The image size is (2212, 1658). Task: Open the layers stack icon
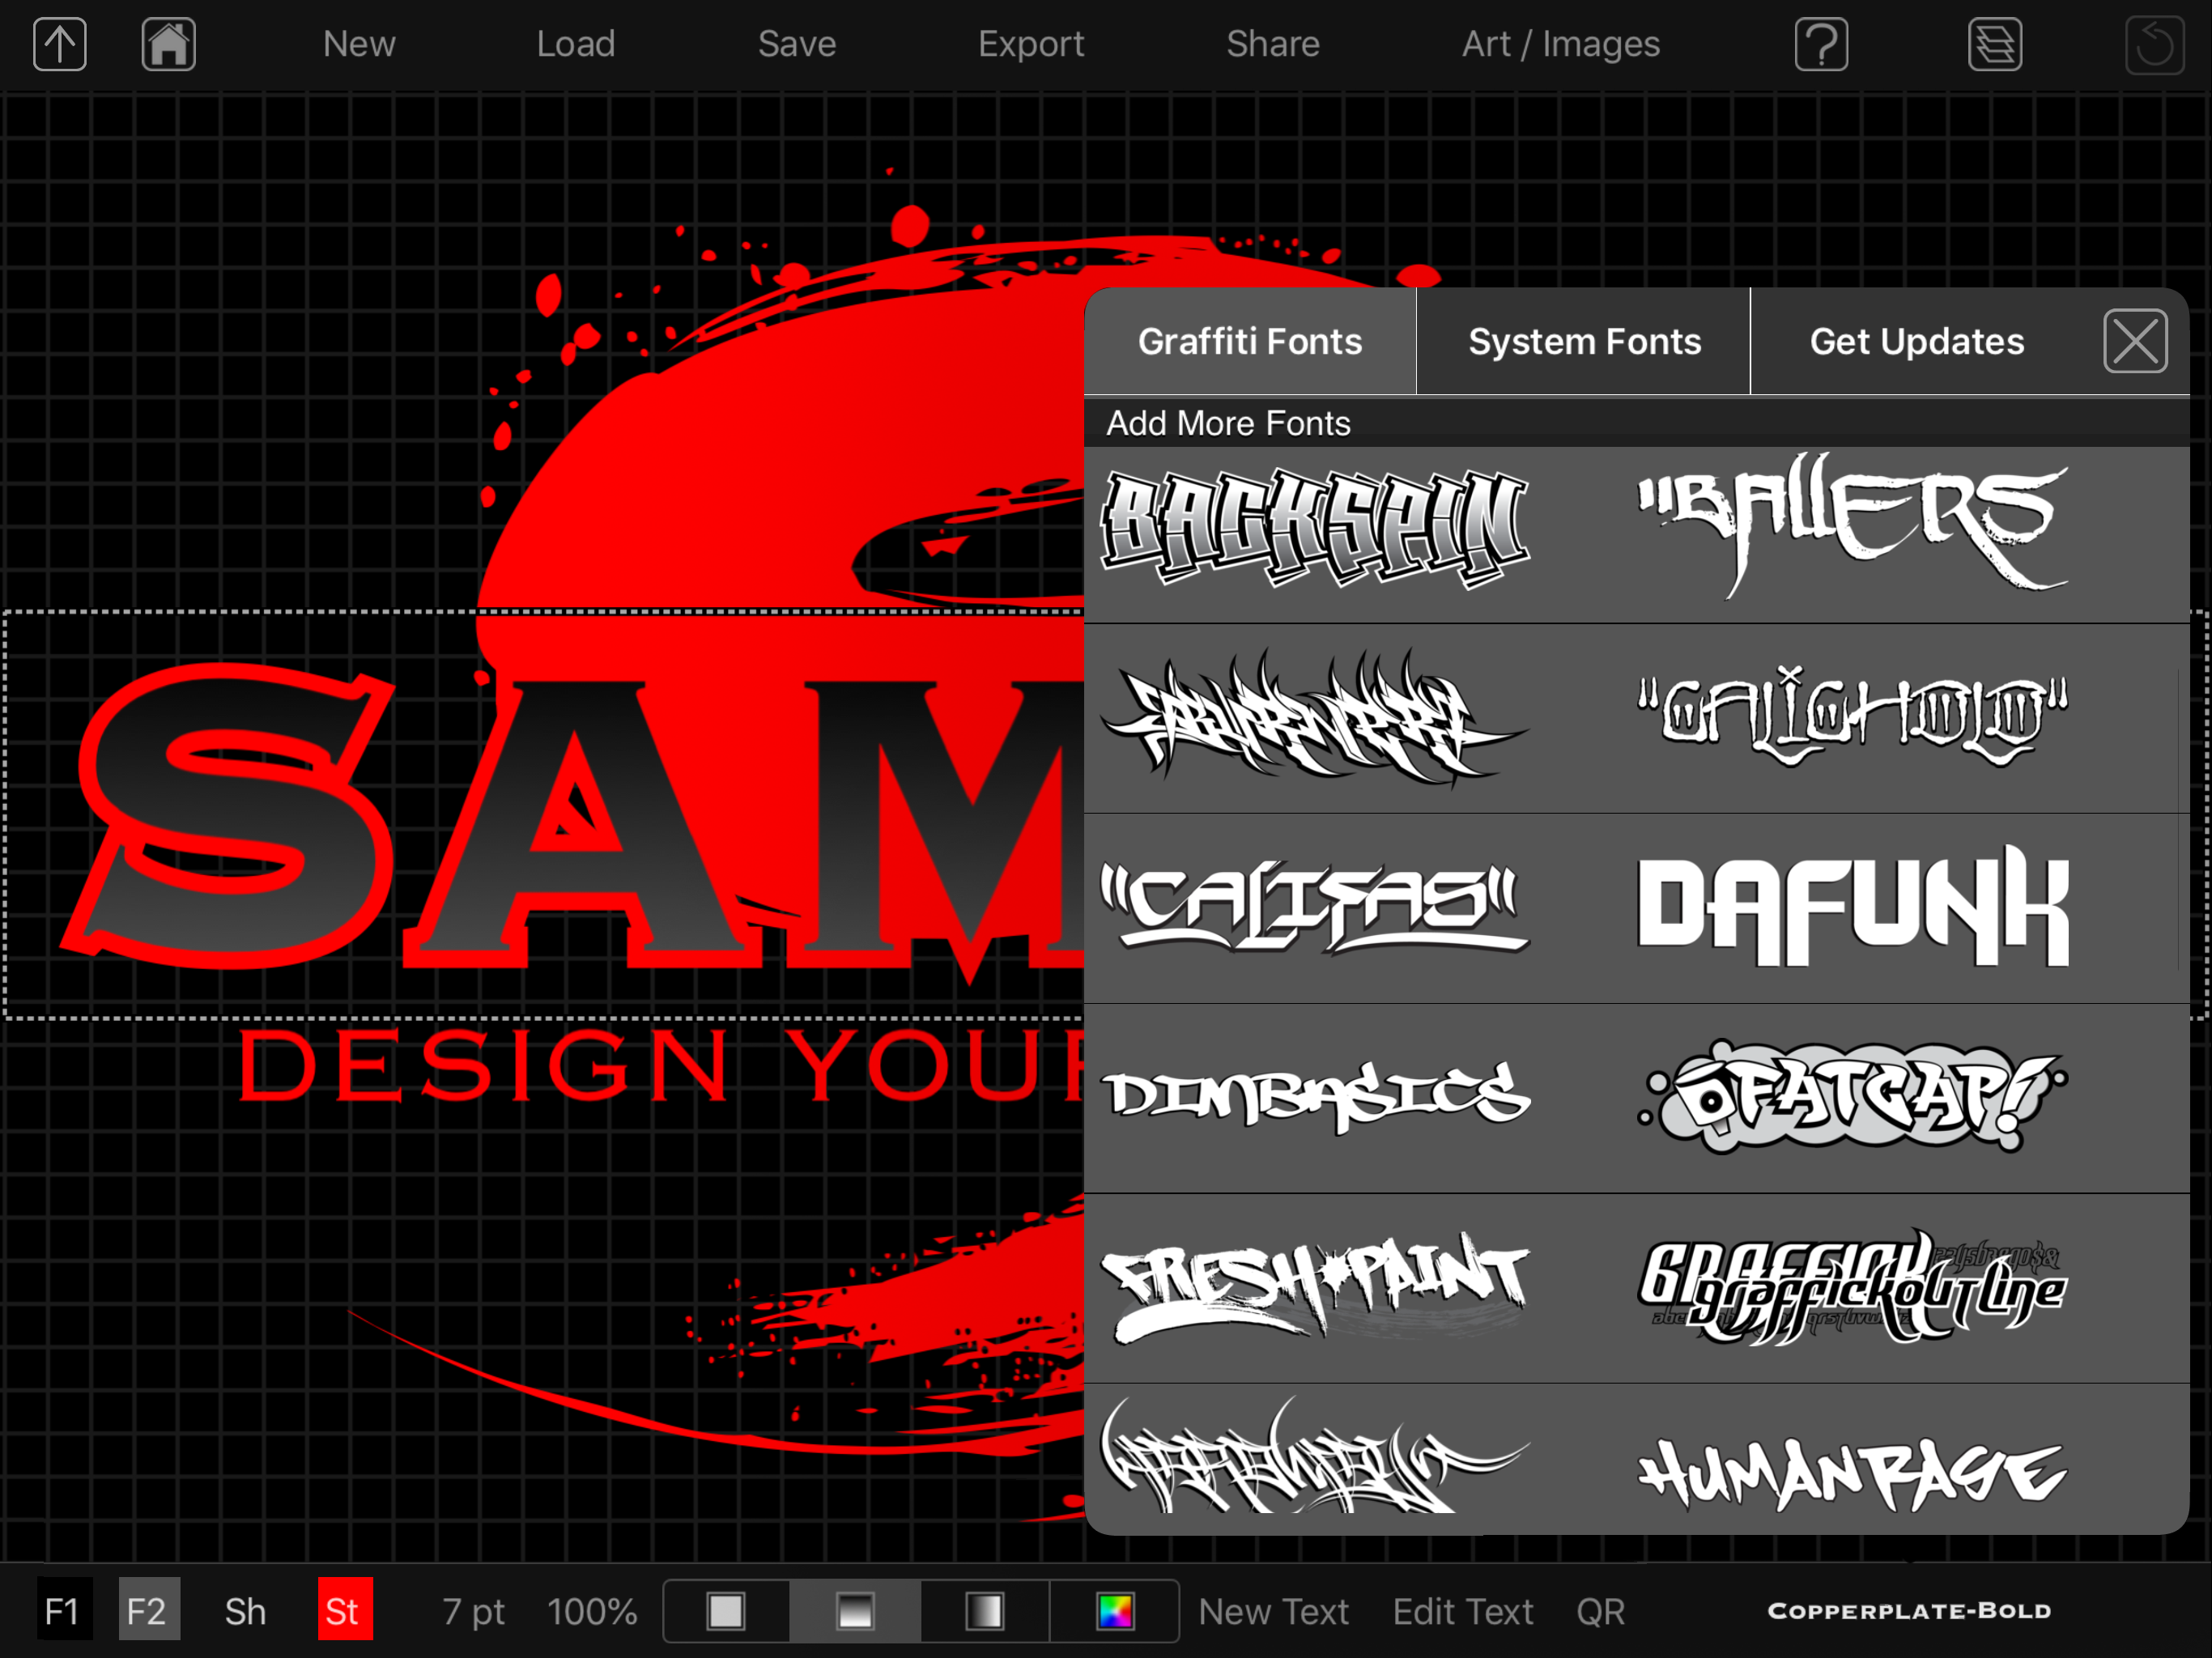pos(1995,44)
